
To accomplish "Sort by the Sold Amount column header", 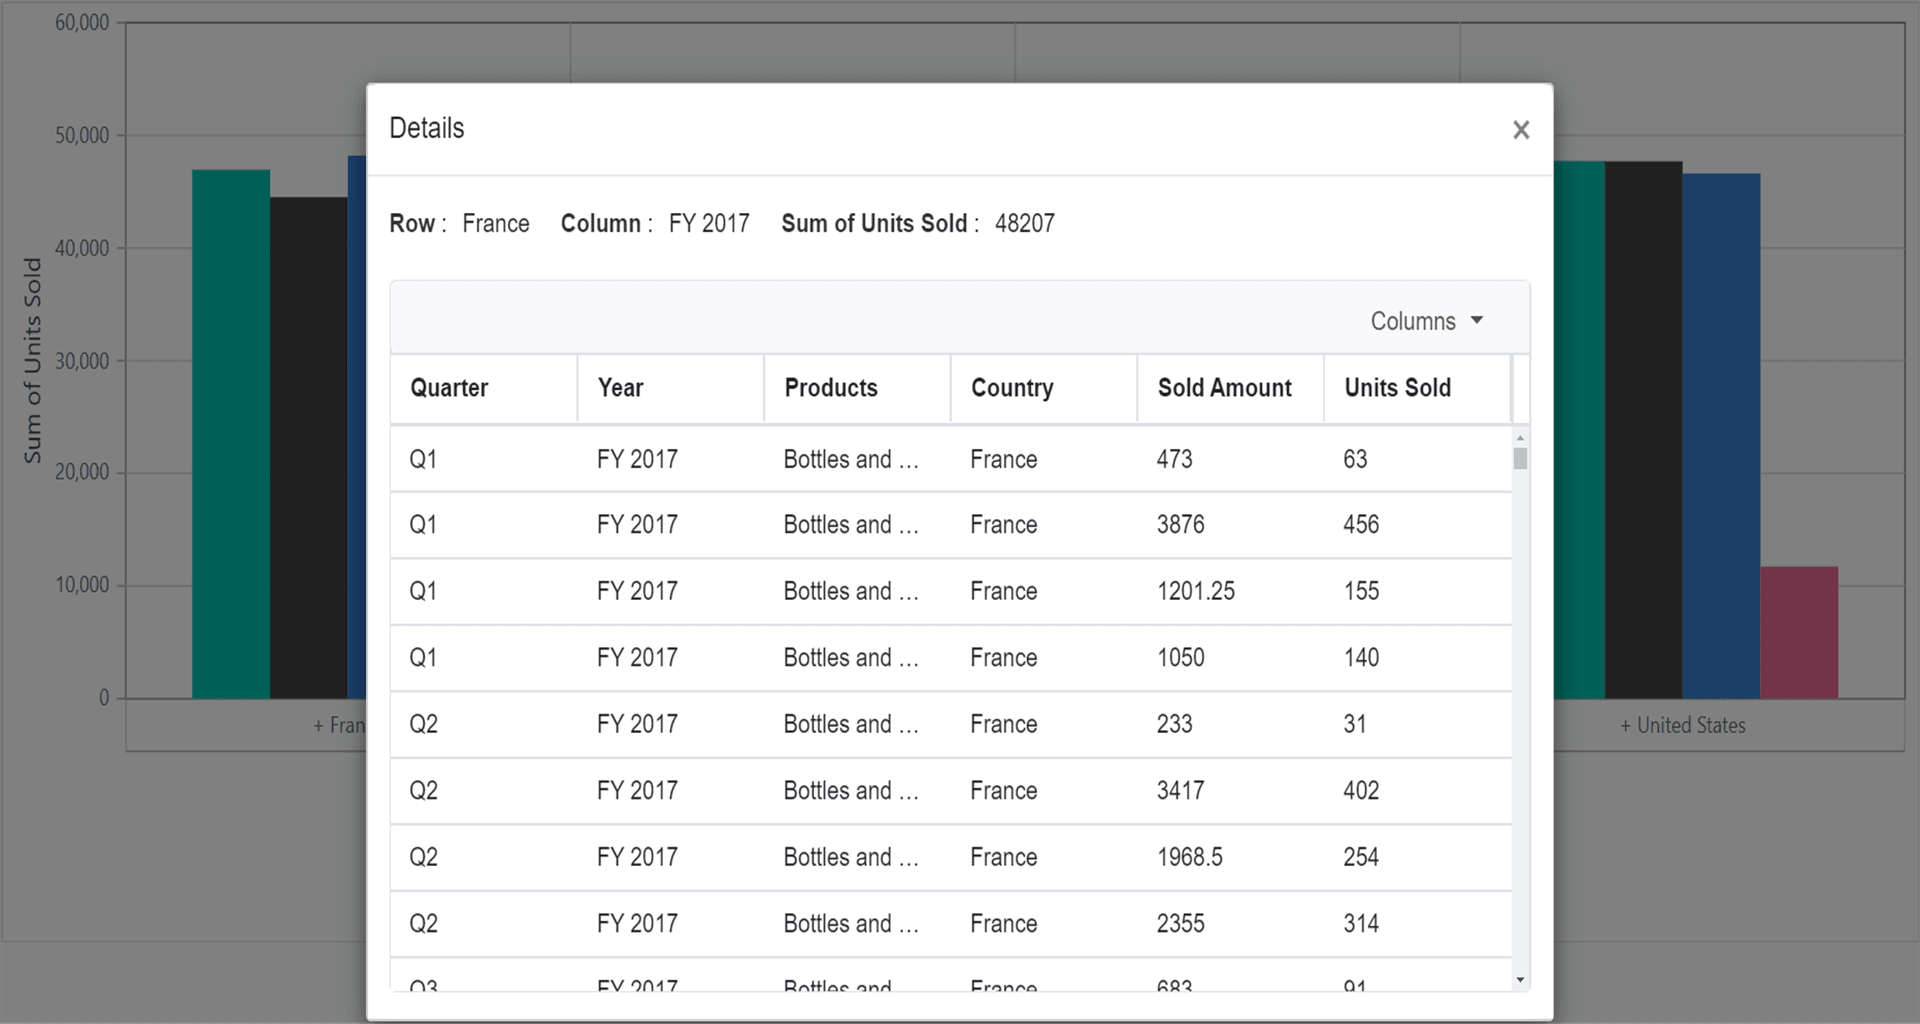I will coord(1225,388).
